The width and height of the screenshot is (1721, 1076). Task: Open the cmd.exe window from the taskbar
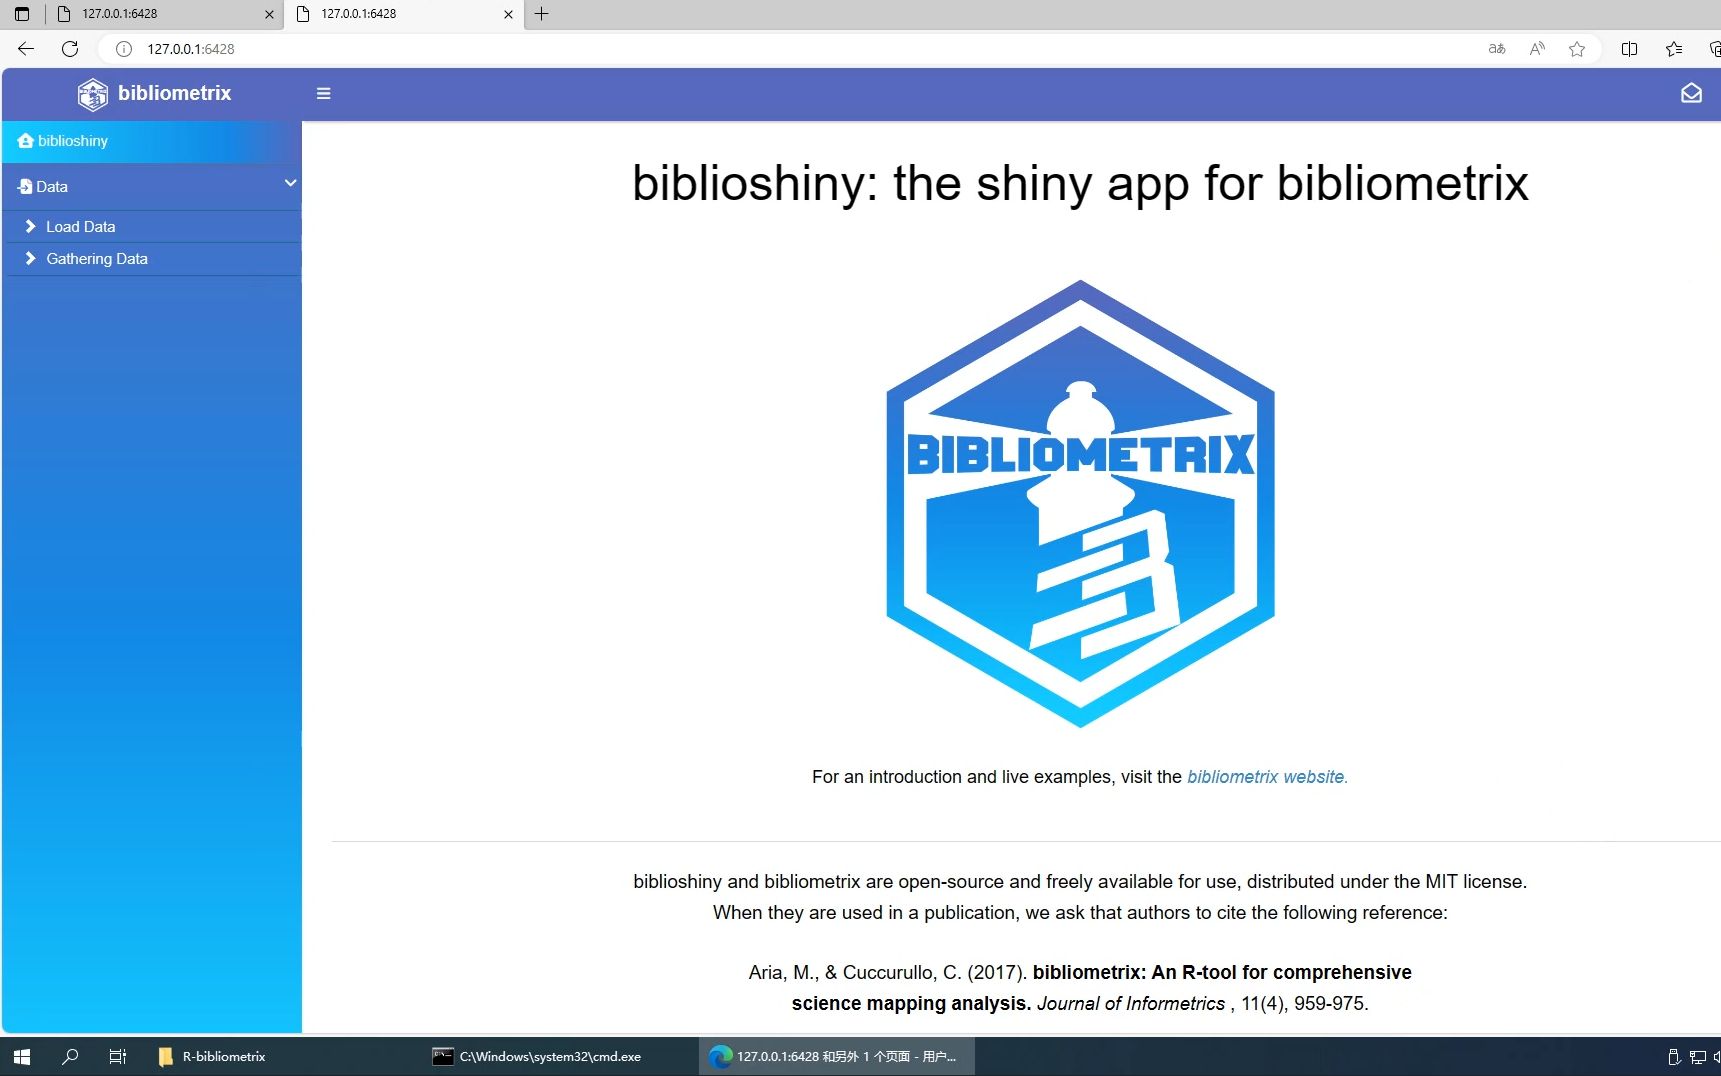pos(538,1056)
